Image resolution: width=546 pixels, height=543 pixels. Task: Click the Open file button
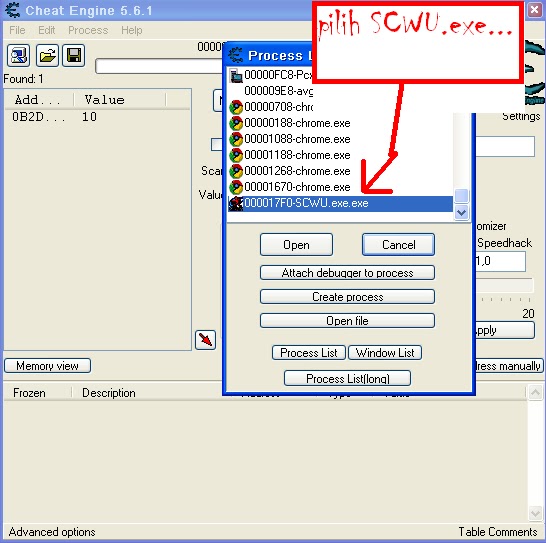click(348, 320)
